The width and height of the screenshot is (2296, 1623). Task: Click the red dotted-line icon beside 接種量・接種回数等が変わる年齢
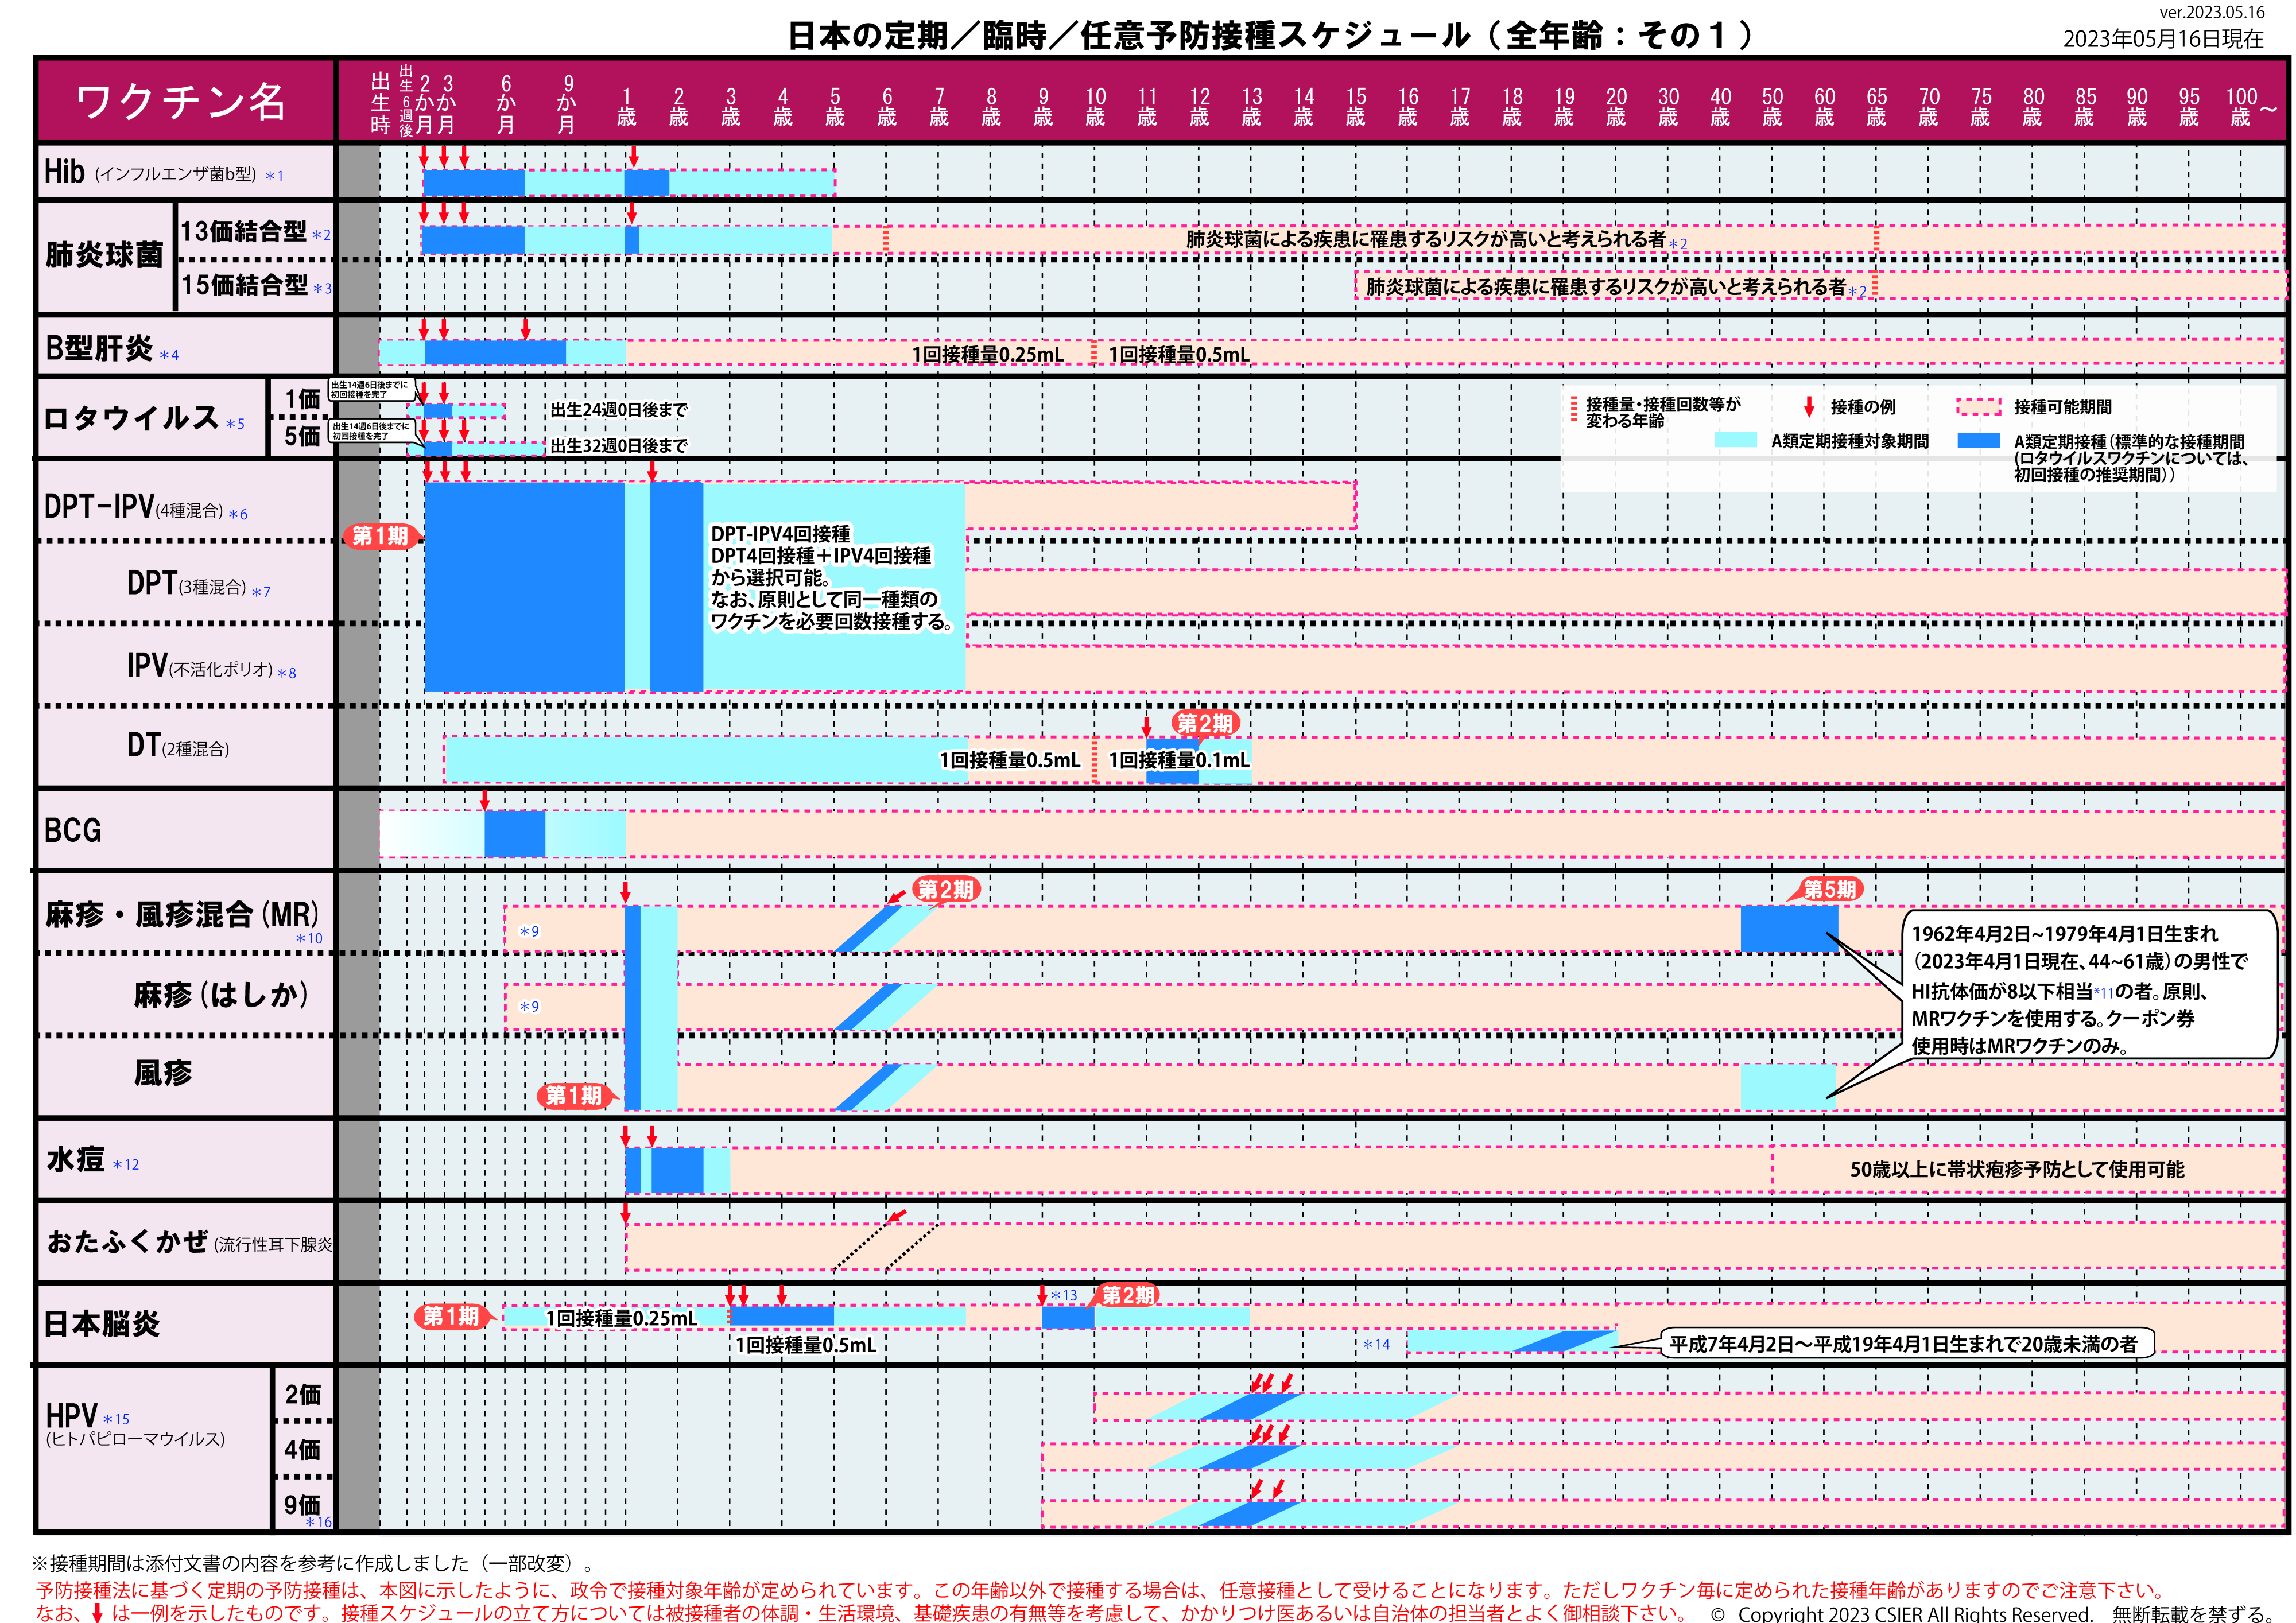pyautogui.click(x=1573, y=408)
